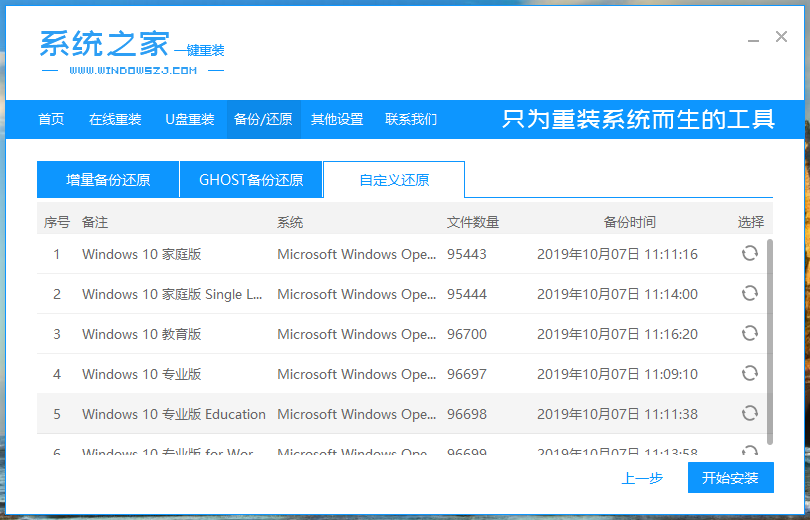Image resolution: width=810 pixels, height=520 pixels.
Task: Click the 上一步 link
Action: (642, 478)
